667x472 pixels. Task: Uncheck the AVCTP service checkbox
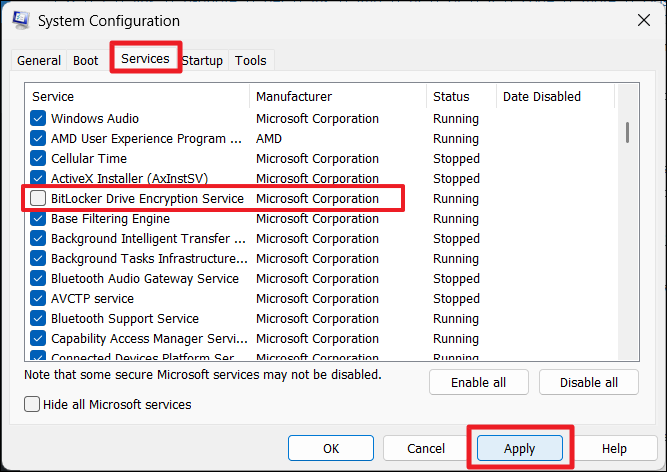point(38,299)
